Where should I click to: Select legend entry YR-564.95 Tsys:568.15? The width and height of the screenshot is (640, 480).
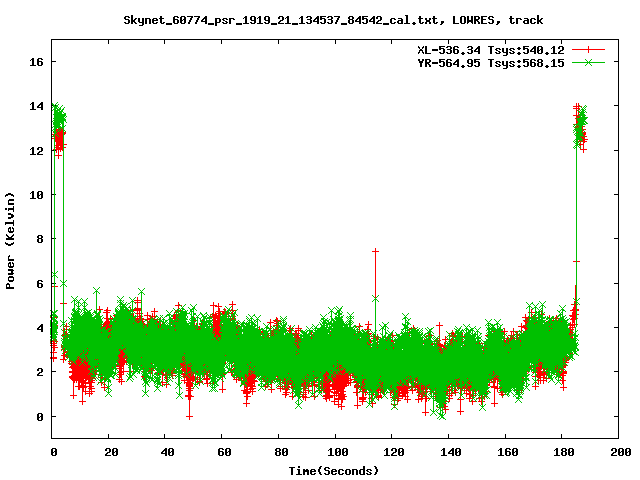pos(491,63)
